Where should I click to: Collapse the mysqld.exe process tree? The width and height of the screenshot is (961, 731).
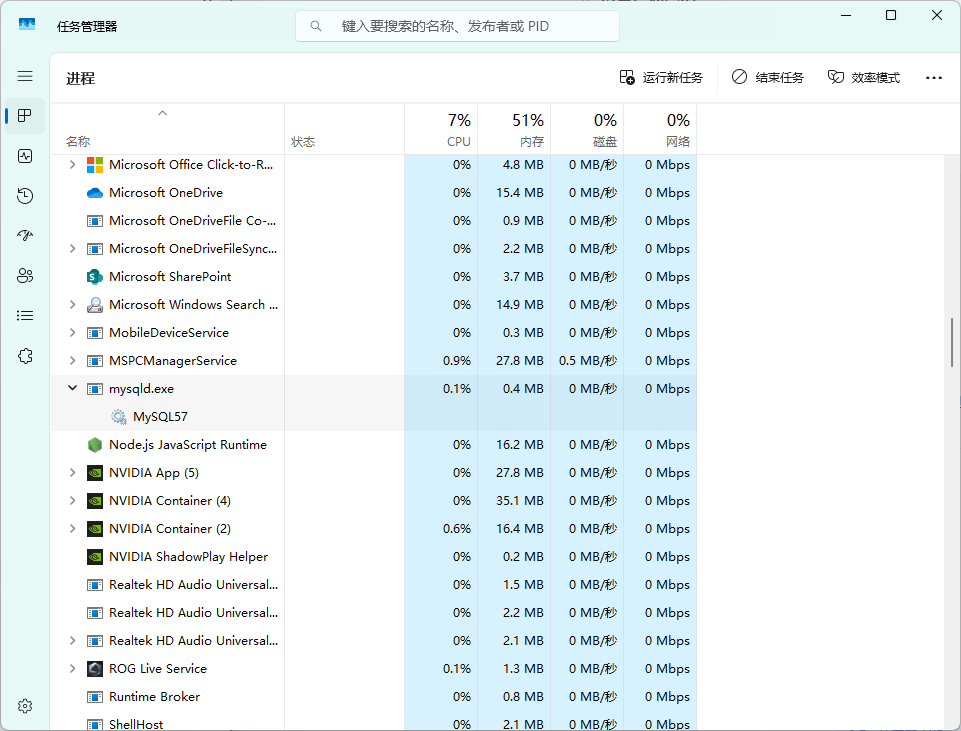pos(72,388)
